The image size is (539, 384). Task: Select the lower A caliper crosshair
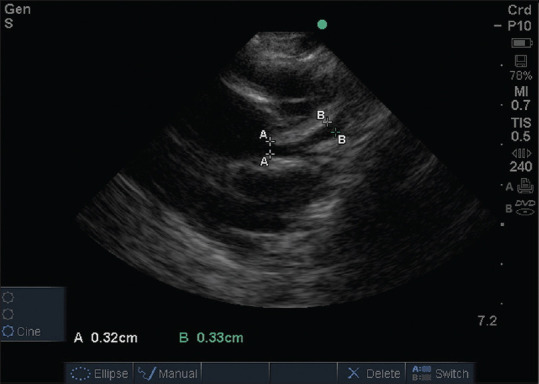(270, 154)
